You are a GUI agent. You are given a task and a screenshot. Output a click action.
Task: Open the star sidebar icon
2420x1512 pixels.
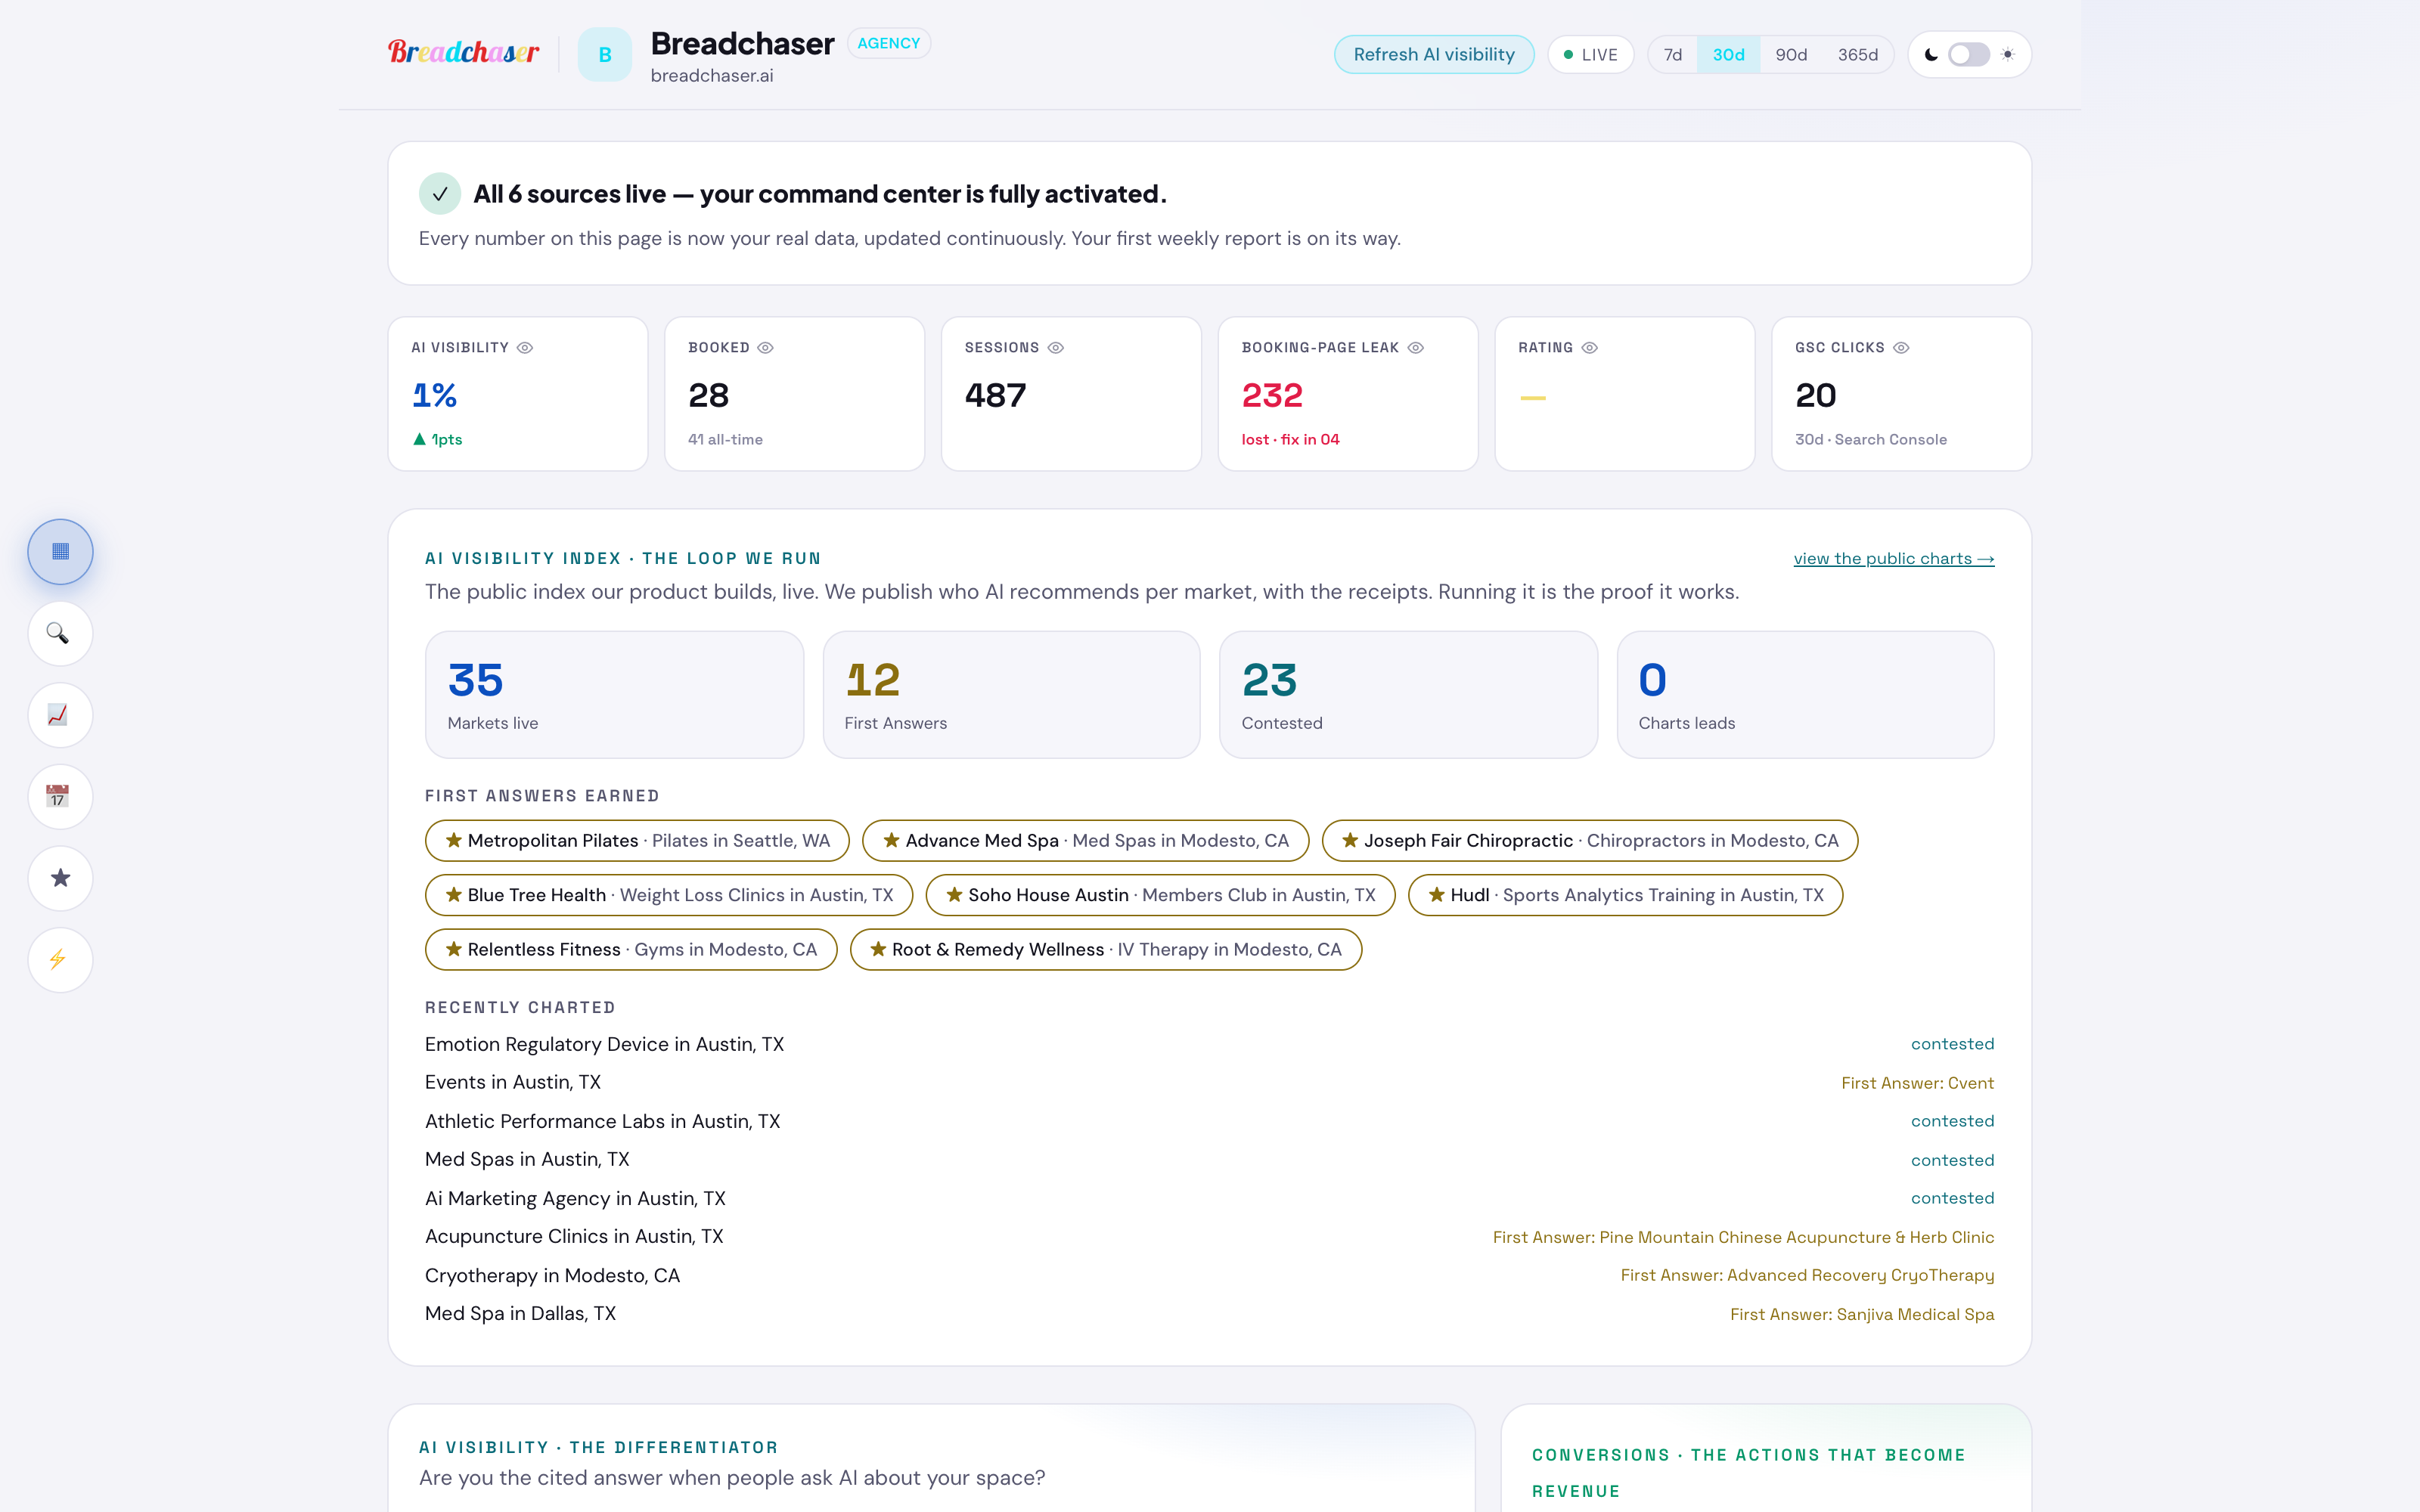click(60, 878)
